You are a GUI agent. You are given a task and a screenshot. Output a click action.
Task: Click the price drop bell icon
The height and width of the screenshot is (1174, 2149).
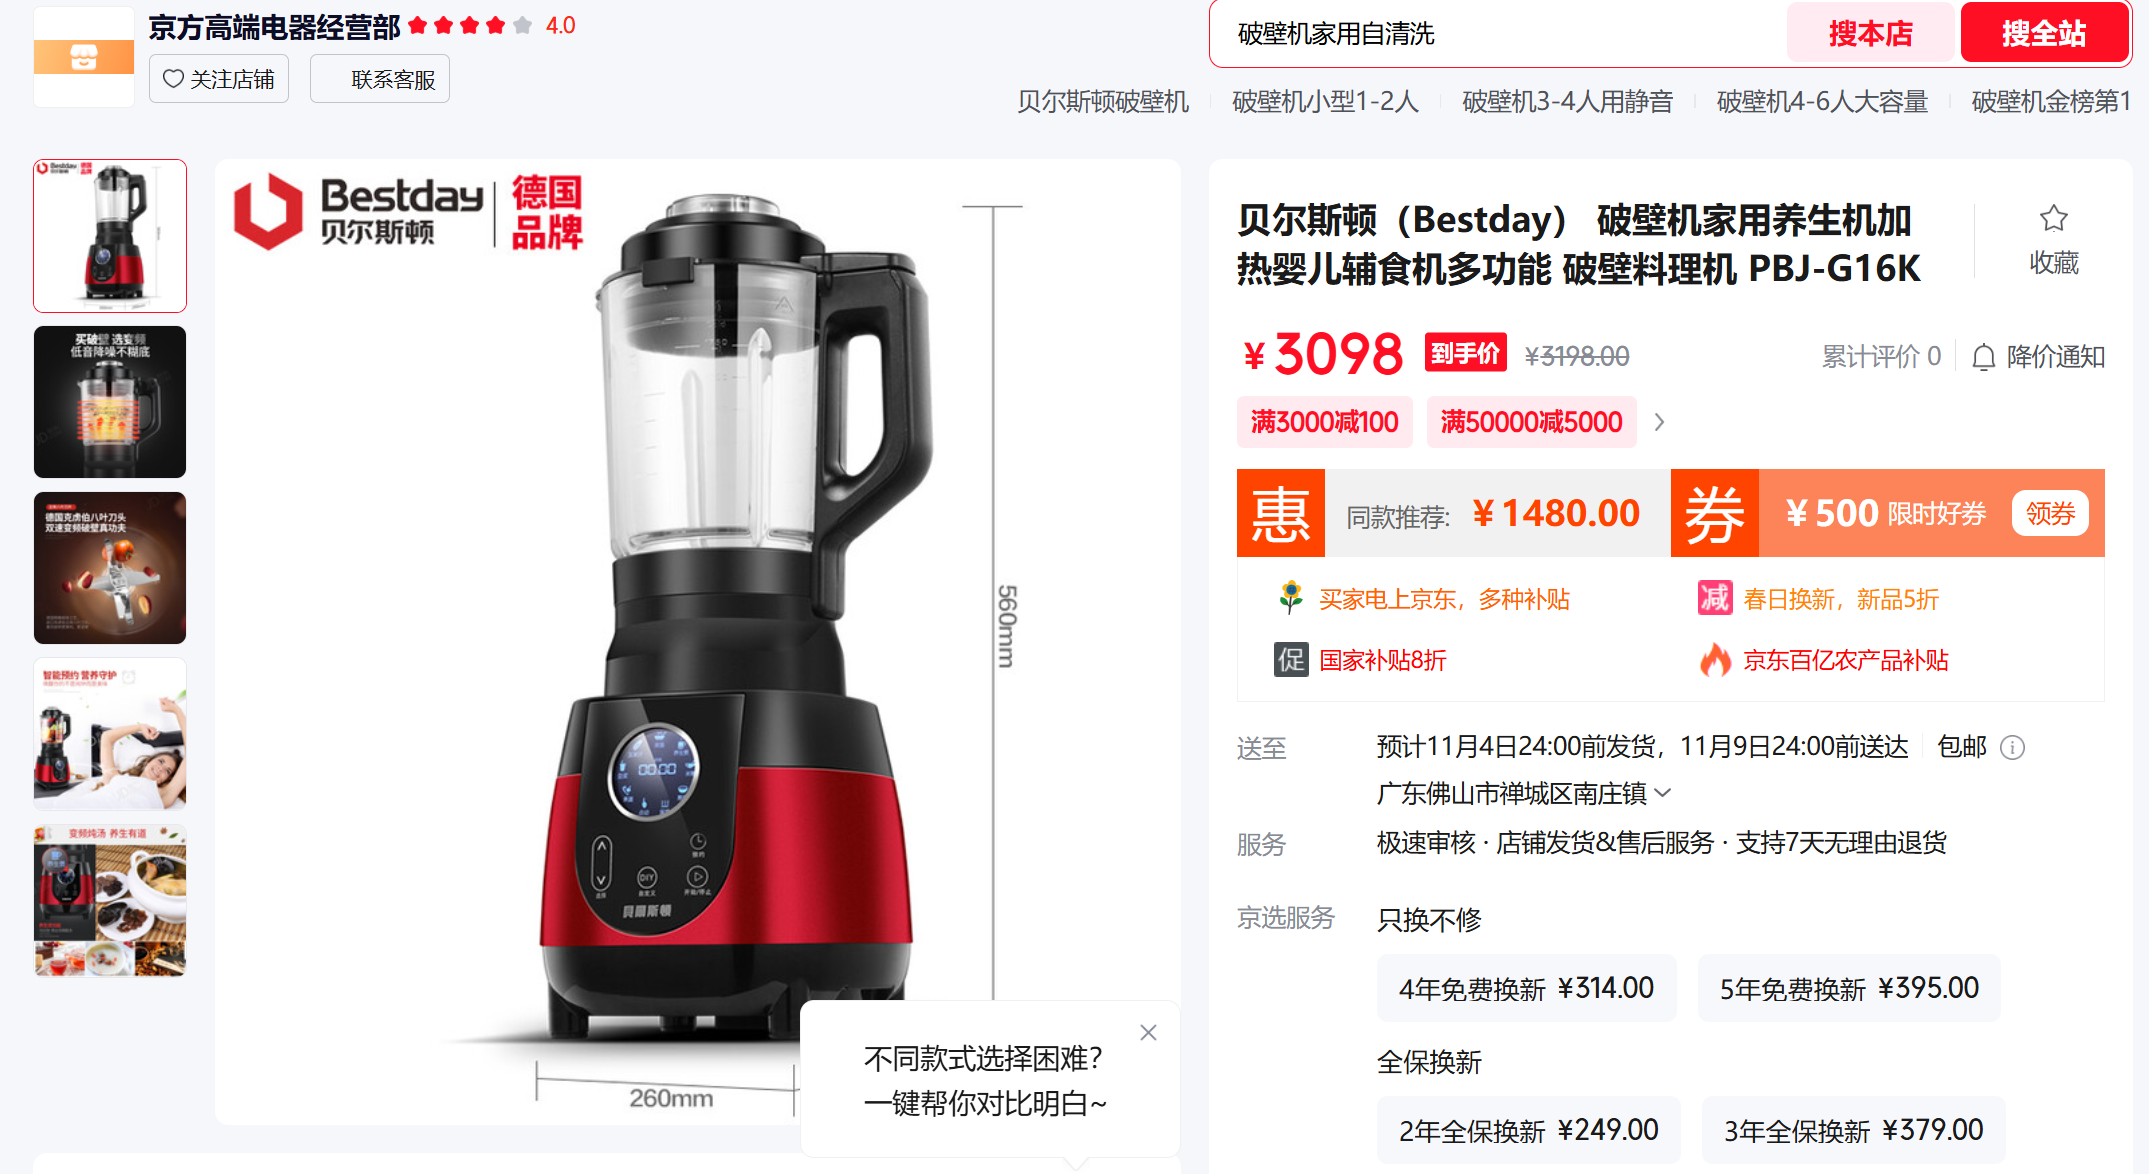(x=1983, y=357)
